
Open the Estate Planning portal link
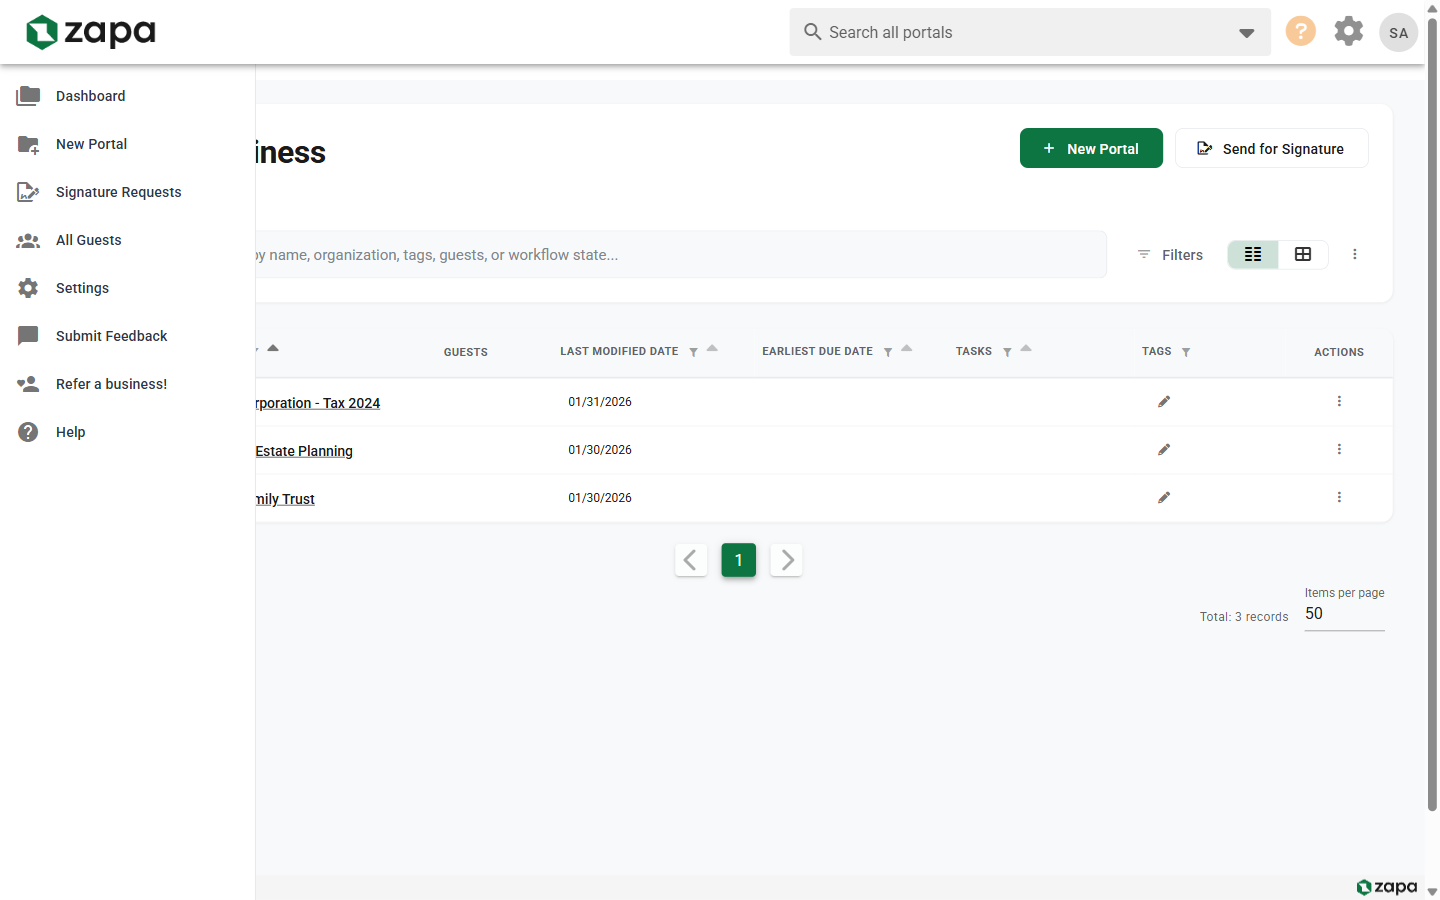click(x=304, y=451)
